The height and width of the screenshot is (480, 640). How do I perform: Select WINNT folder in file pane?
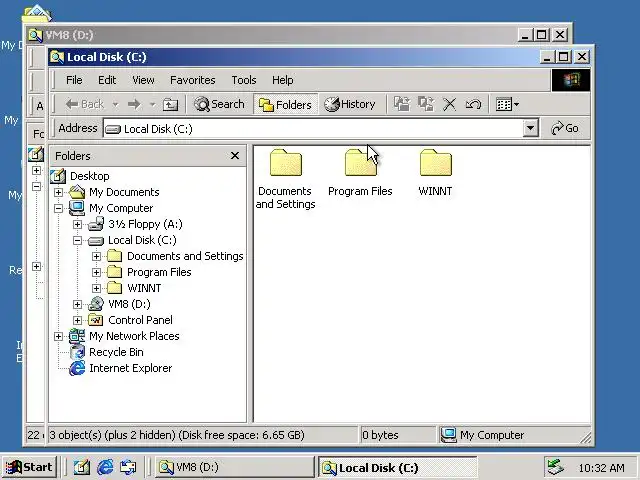pyautogui.click(x=435, y=173)
